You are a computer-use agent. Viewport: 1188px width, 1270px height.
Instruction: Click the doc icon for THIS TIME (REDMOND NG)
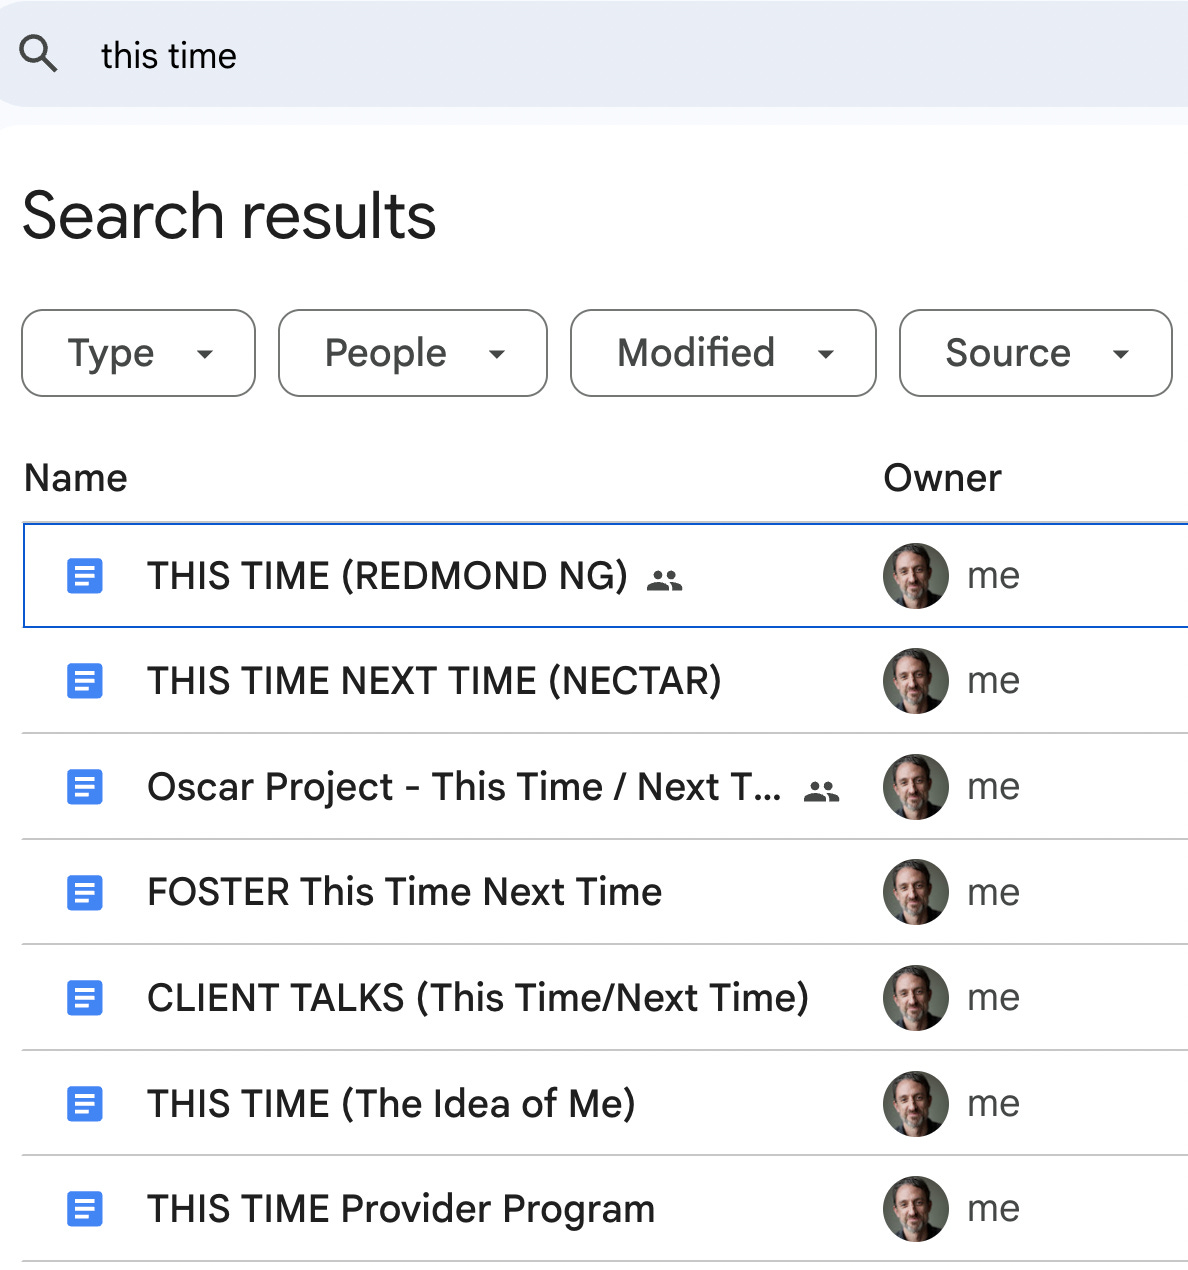pyautogui.click(x=85, y=576)
